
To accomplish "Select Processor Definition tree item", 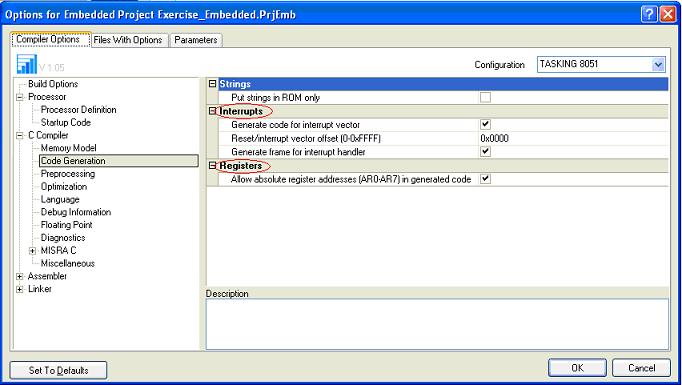I will pyautogui.click(x=79, y=110).
